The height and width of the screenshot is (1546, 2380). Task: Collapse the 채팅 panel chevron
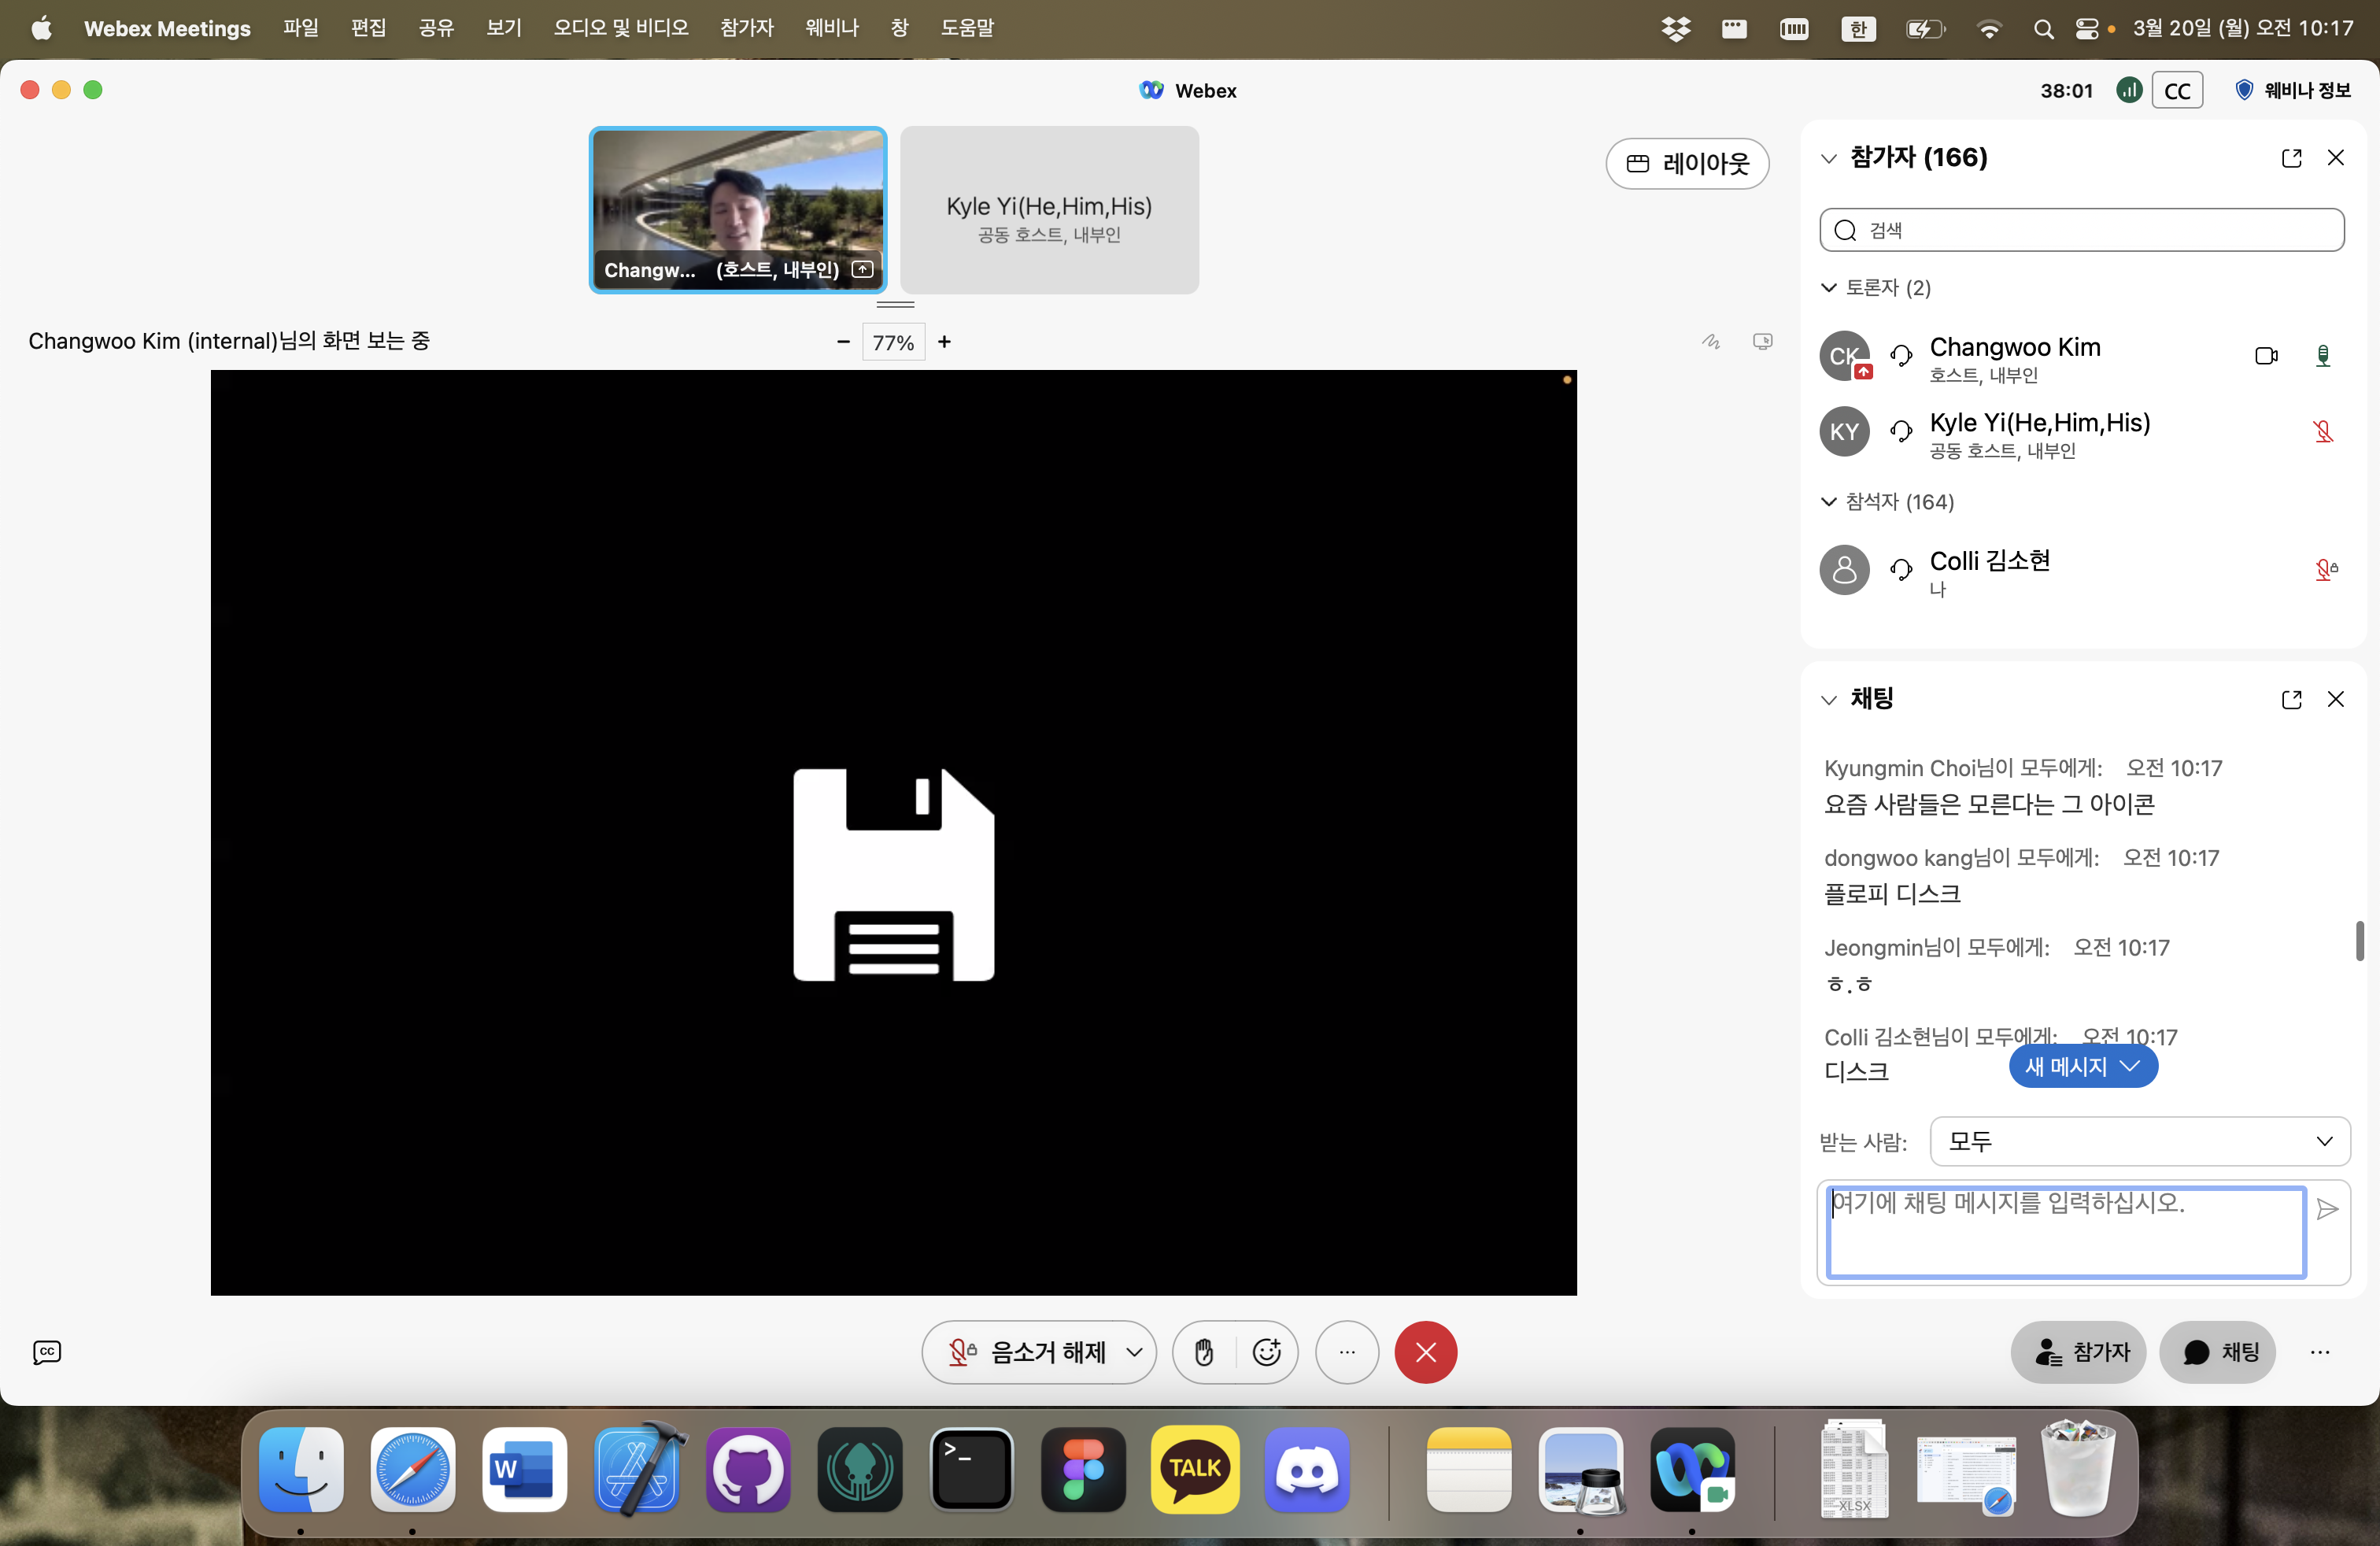[1829, 700]
